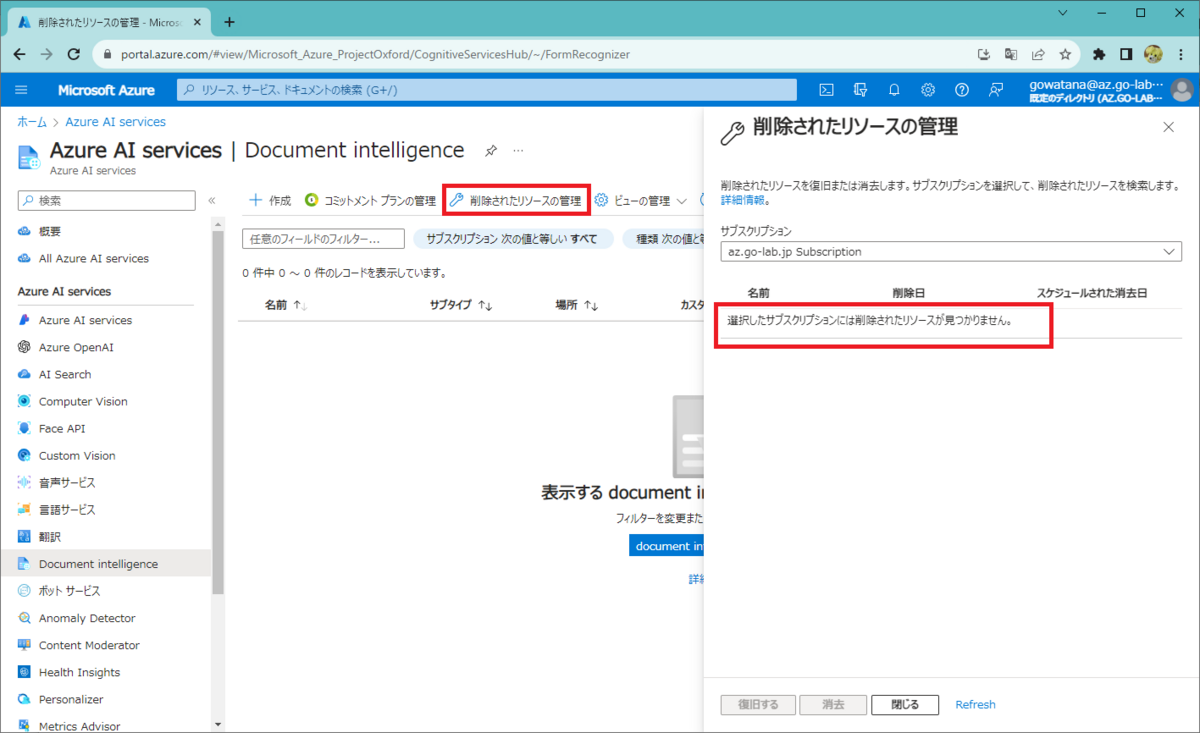The image size is (1200, 733).
Task: Click the Microsoft Azure logo text
Action: click(106, 90)
